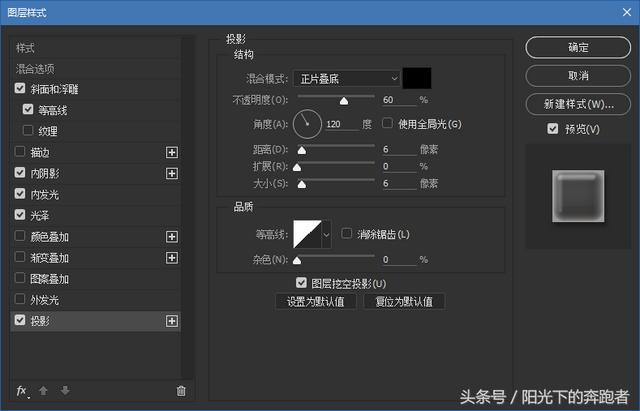Uncheck the 内阴影 checkbox
This screenshot has height=411, width=640.
point(20,172)
